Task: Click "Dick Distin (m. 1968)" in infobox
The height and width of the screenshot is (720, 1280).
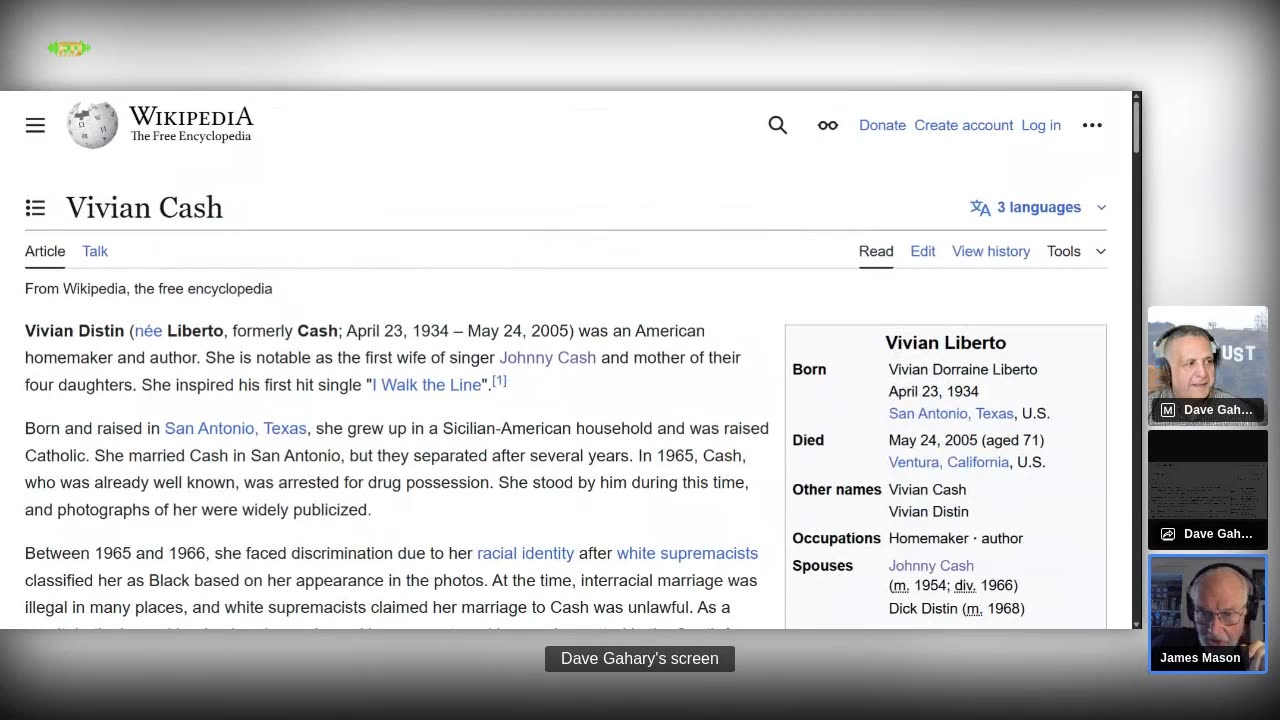Action: (956, 608)
